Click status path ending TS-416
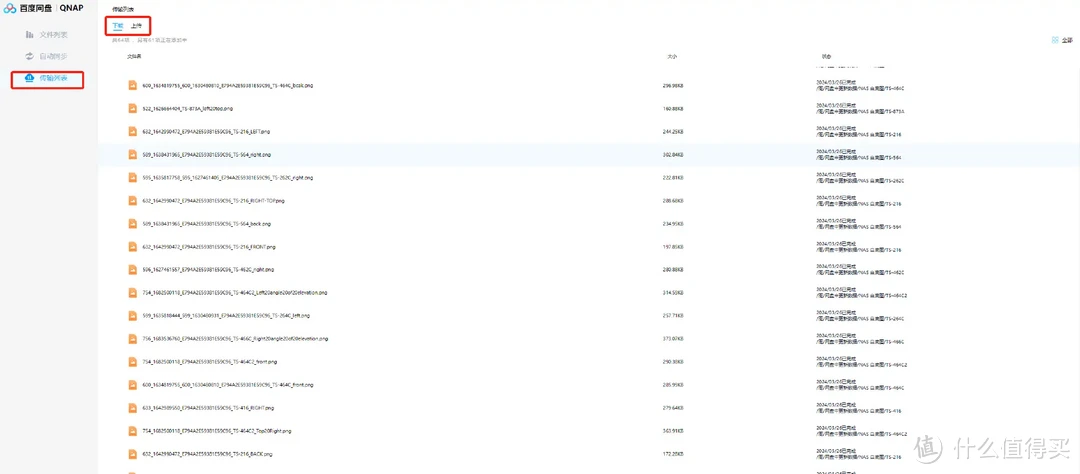The height and width of the screenshot is (474, 1080). click(x=858, y=411)
